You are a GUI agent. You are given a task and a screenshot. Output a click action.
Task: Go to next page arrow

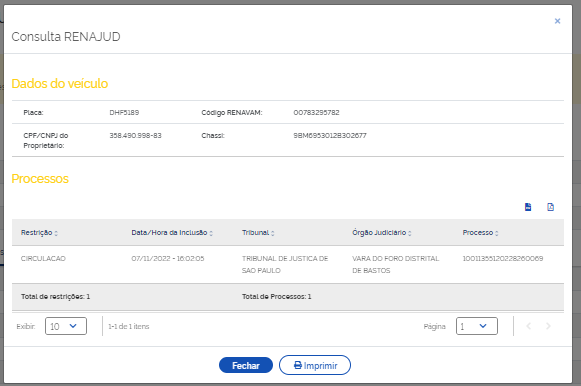(x=548, y=326)
